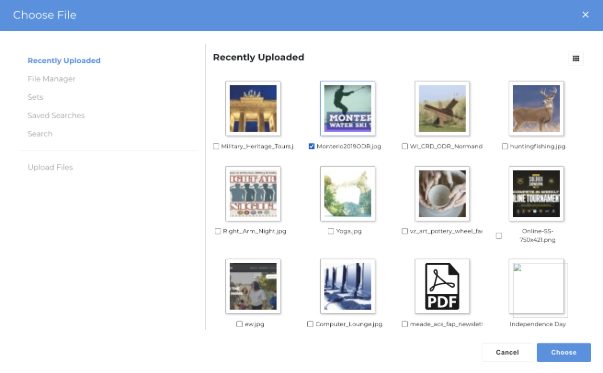Uncheck the Monterio2019ODR.jpg checkbox
Viewport: 603px width, 373px height.
click(x=311, y=146)
